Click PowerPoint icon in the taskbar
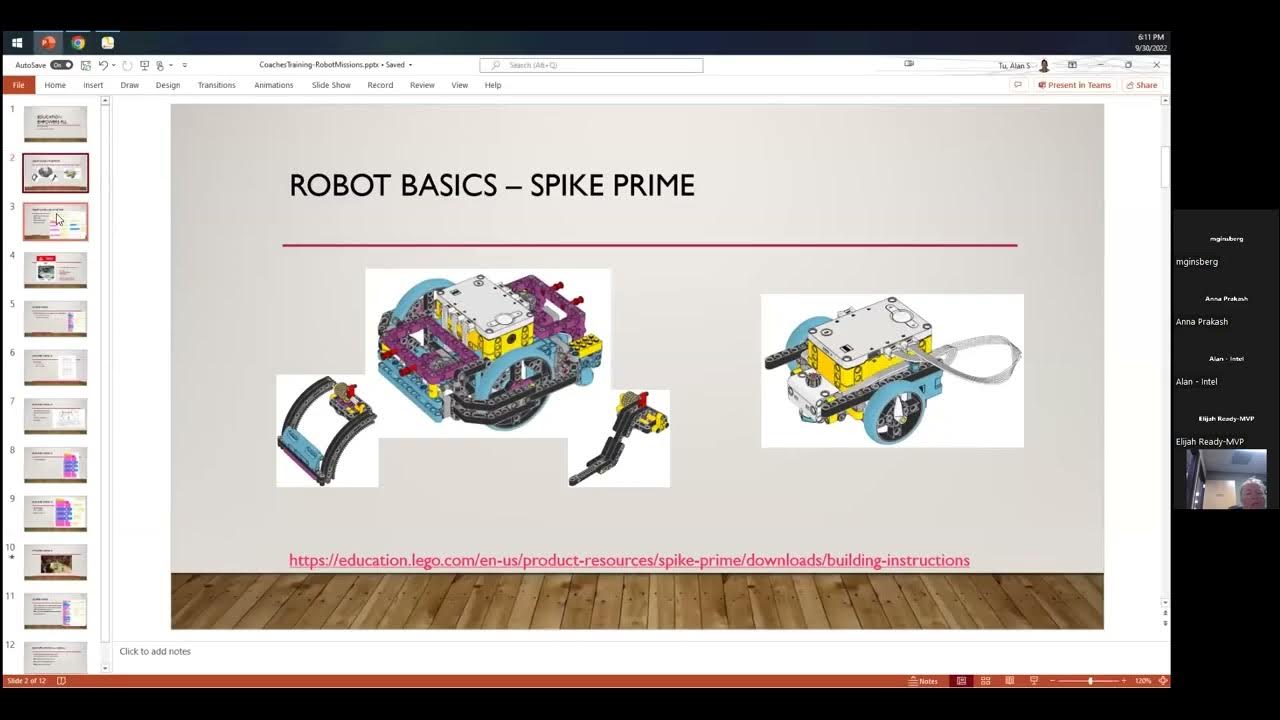 (x=47, y=43)
